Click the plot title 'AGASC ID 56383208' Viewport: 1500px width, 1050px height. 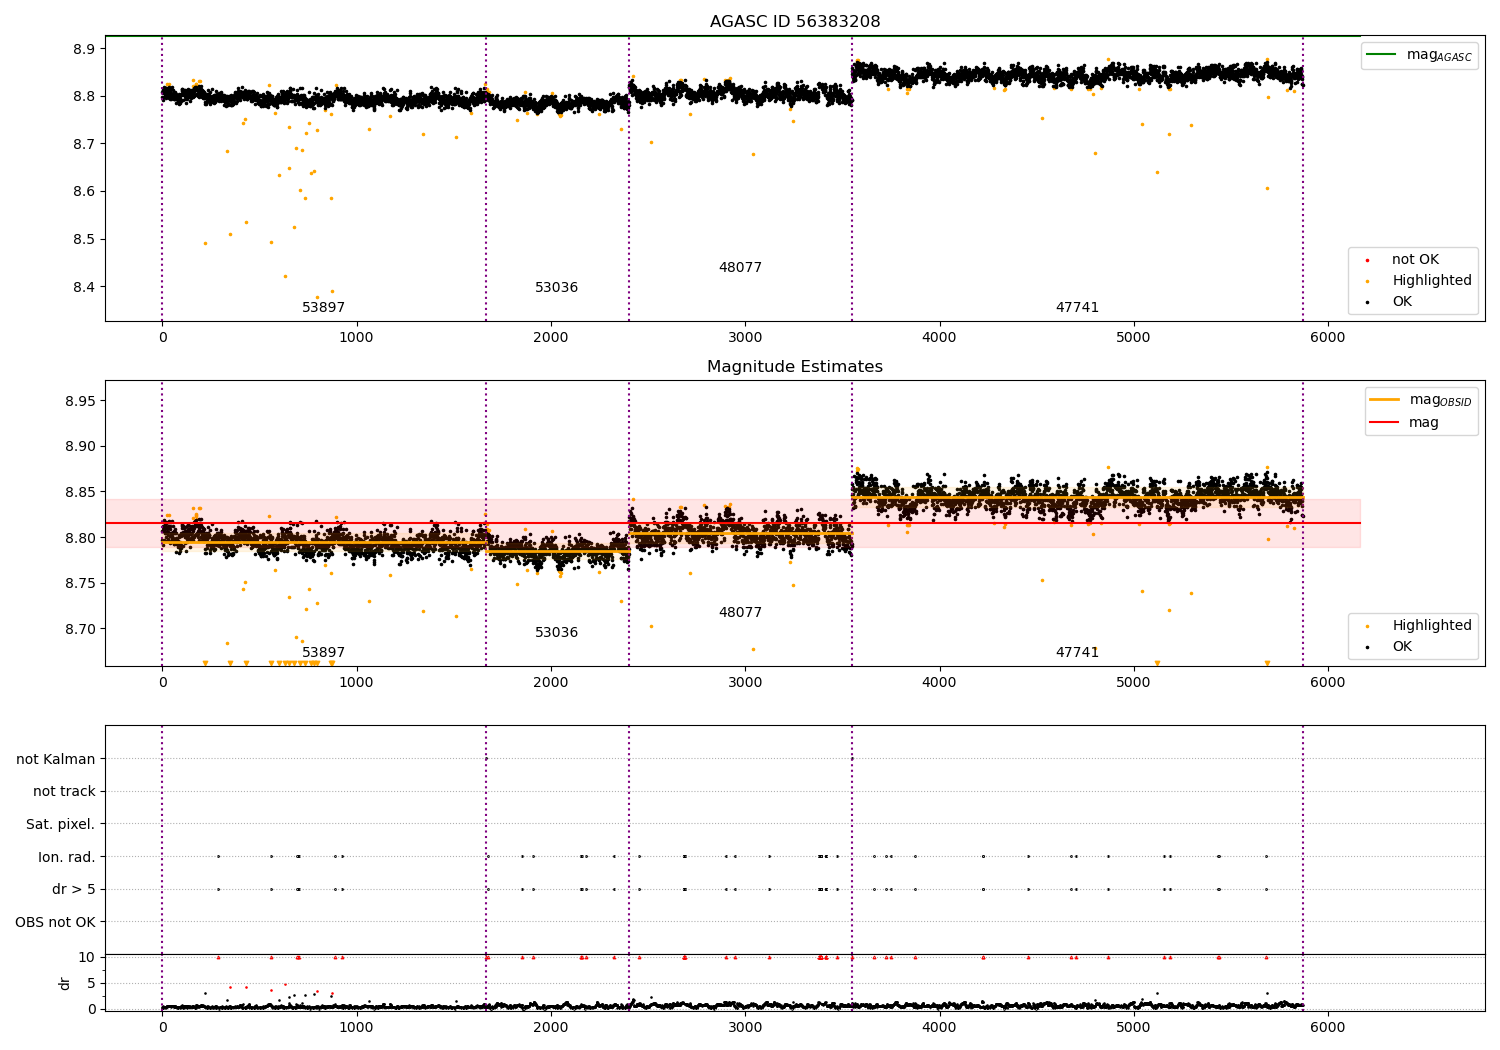(x=795, y=22)
